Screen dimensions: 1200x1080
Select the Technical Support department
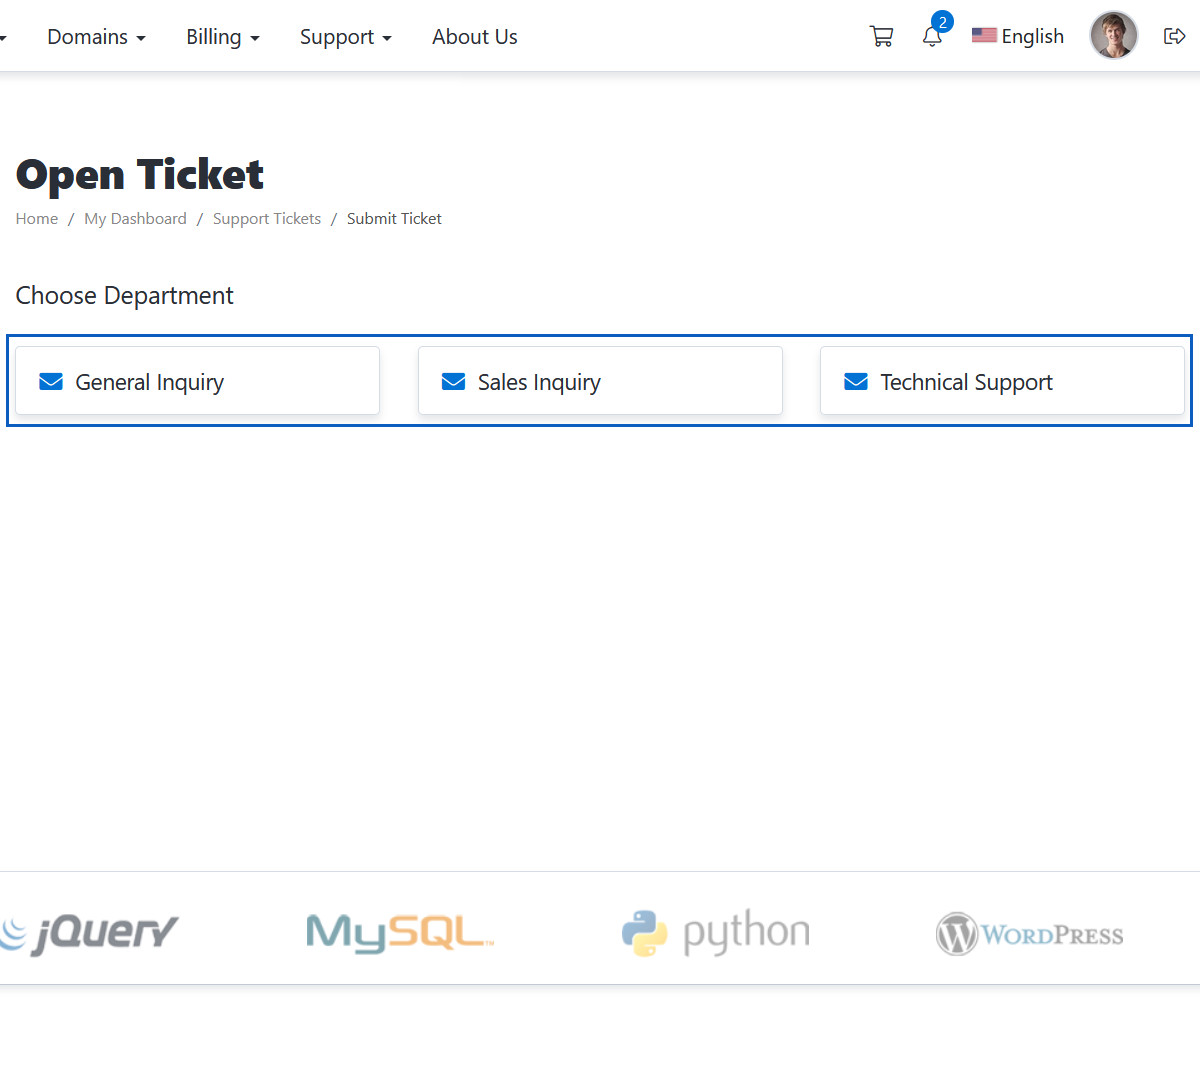pos(1002,381)
